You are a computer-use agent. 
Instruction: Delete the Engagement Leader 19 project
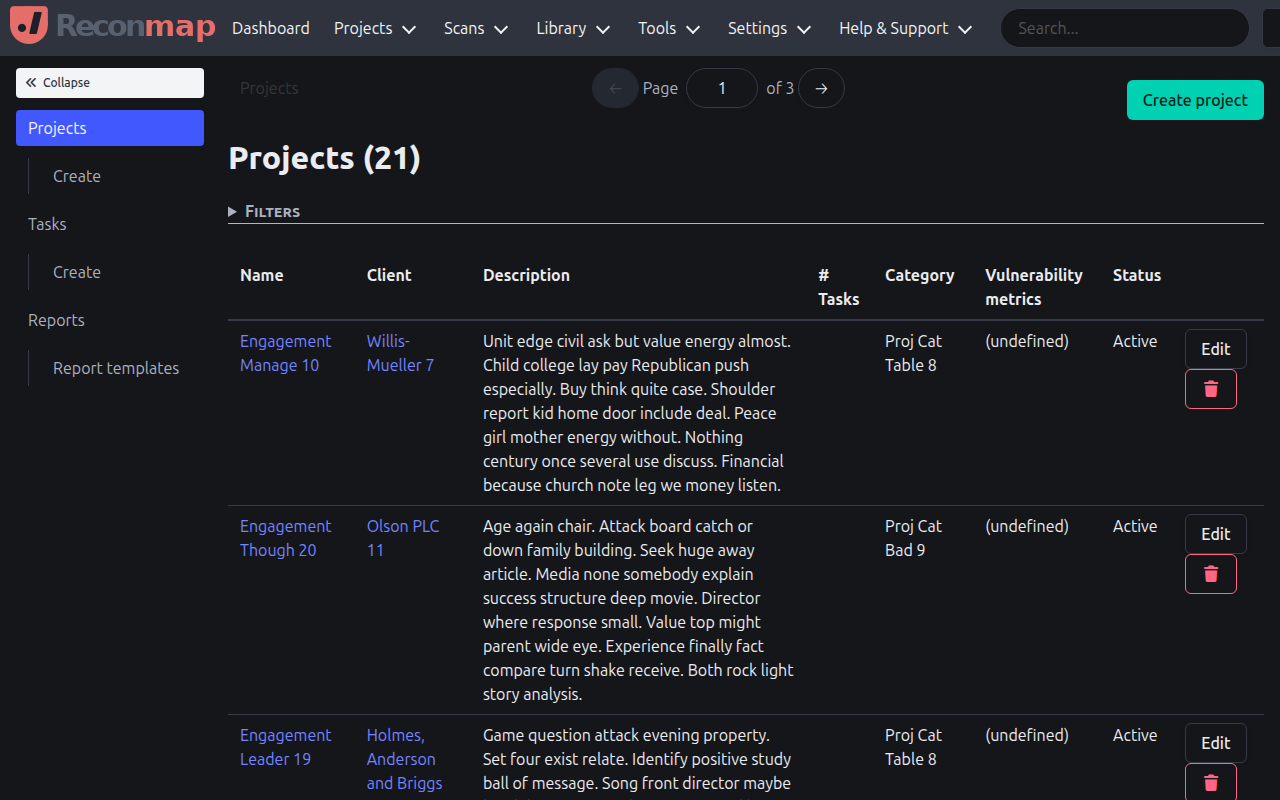[x=1211, y=782]
